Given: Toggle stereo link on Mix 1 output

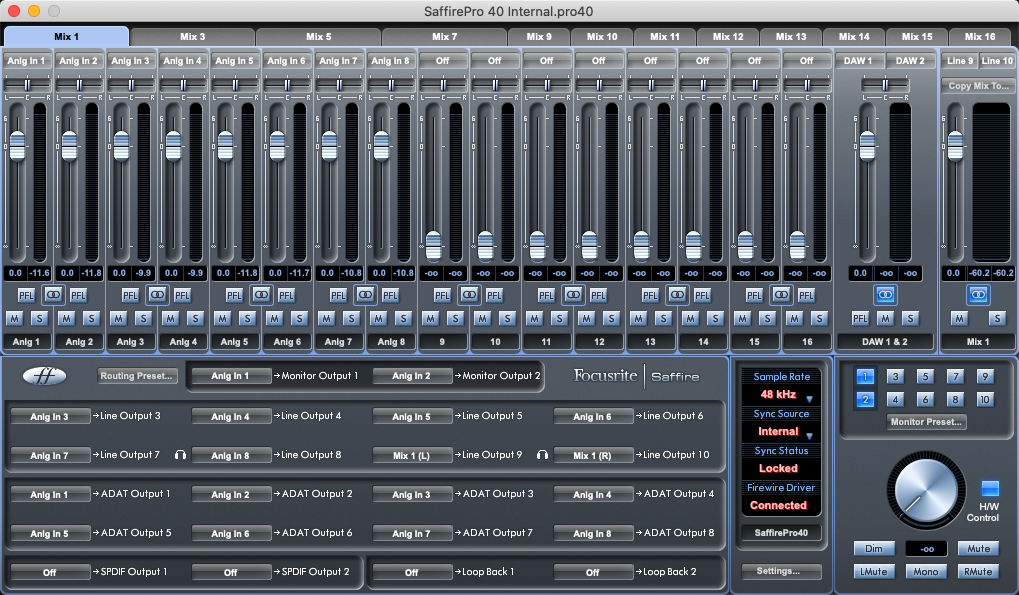Looking at the screenshot, I should coord(978,295).
